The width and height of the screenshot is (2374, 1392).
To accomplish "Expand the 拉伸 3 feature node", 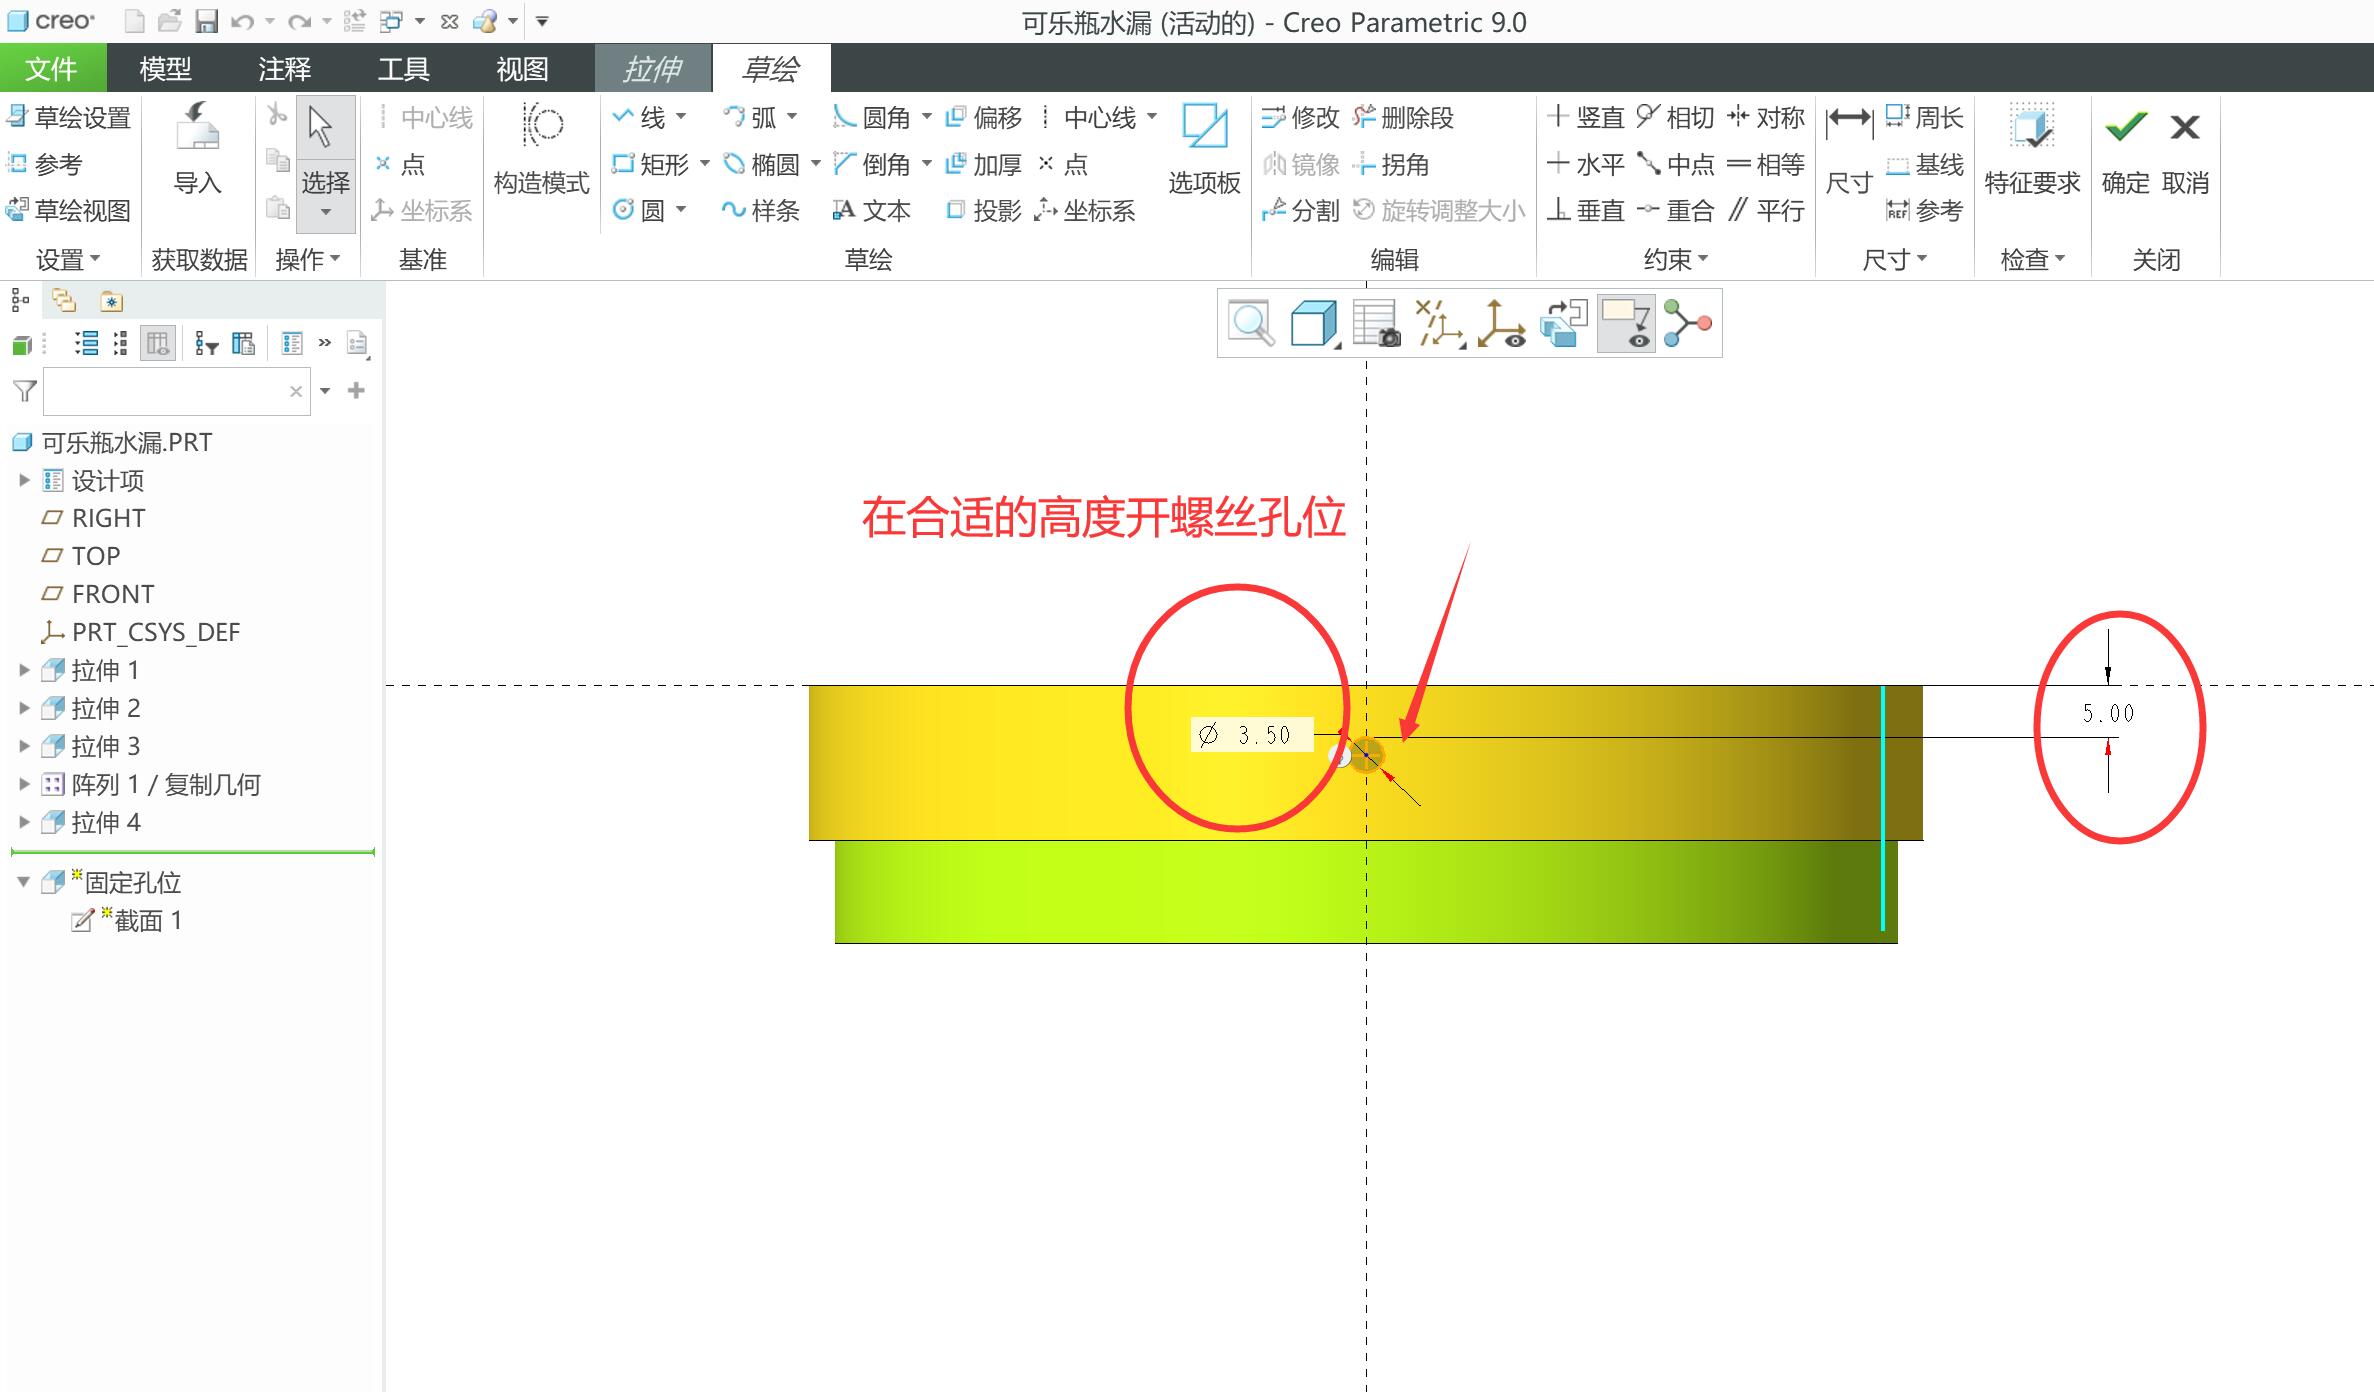I will (x=24, y=746).
